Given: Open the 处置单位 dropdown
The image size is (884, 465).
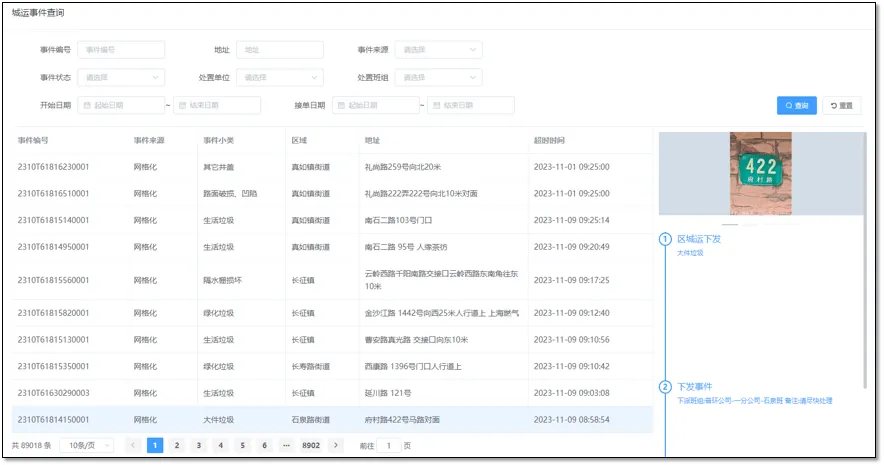Looking at the screenshot, I should pyautogui.click(x=280, y=77).
